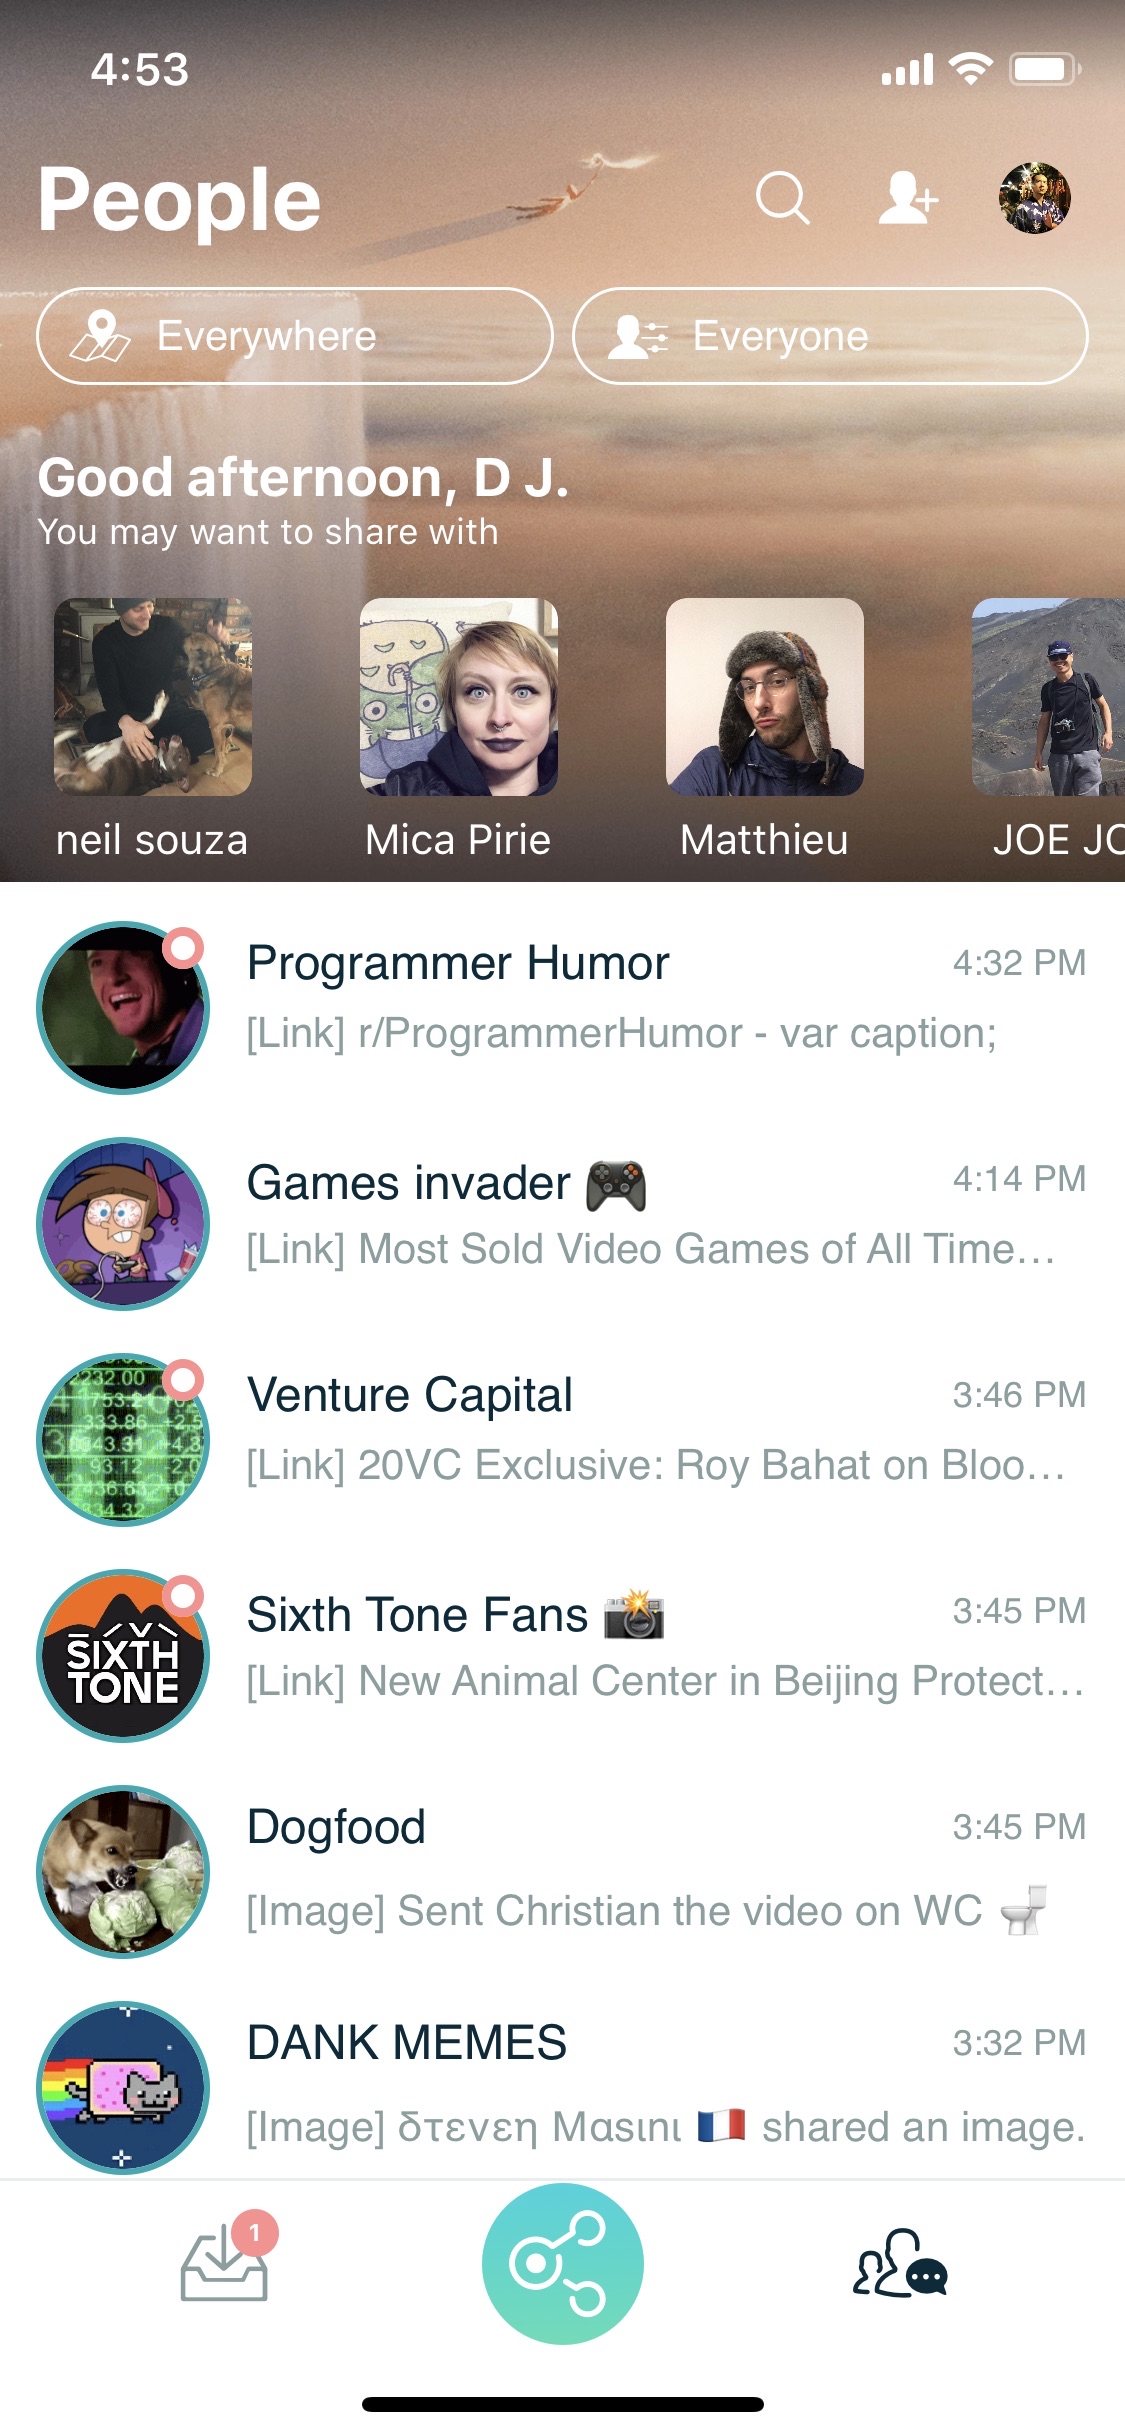1125x2436 pixels.
Task: Open my profile avatar
Action: (x=1034, y=198)
